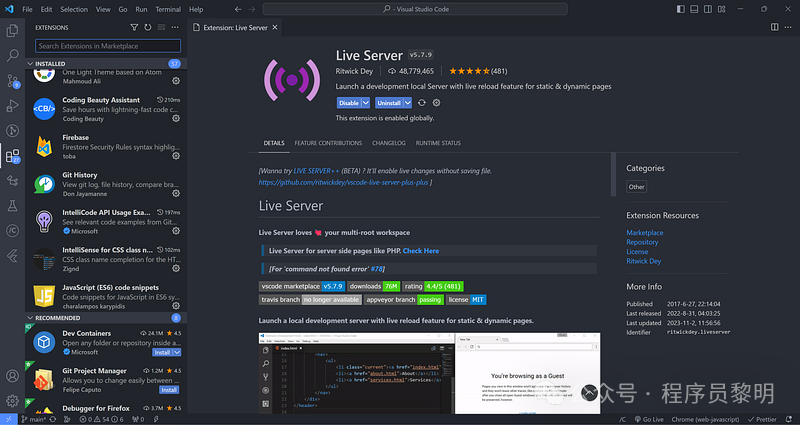Switch to the Runtime Status tab

438,143
